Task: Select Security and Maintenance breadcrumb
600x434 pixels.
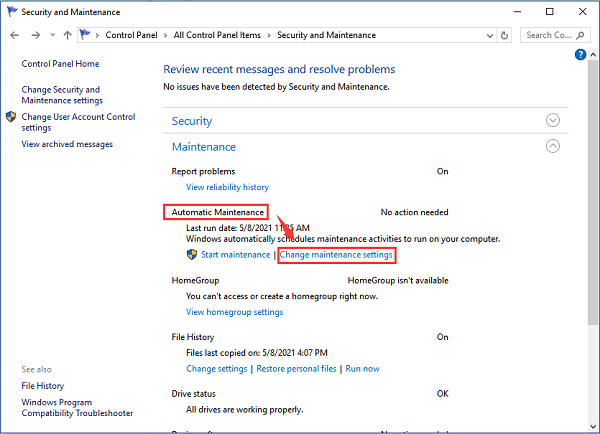Action: coord(326,35)
